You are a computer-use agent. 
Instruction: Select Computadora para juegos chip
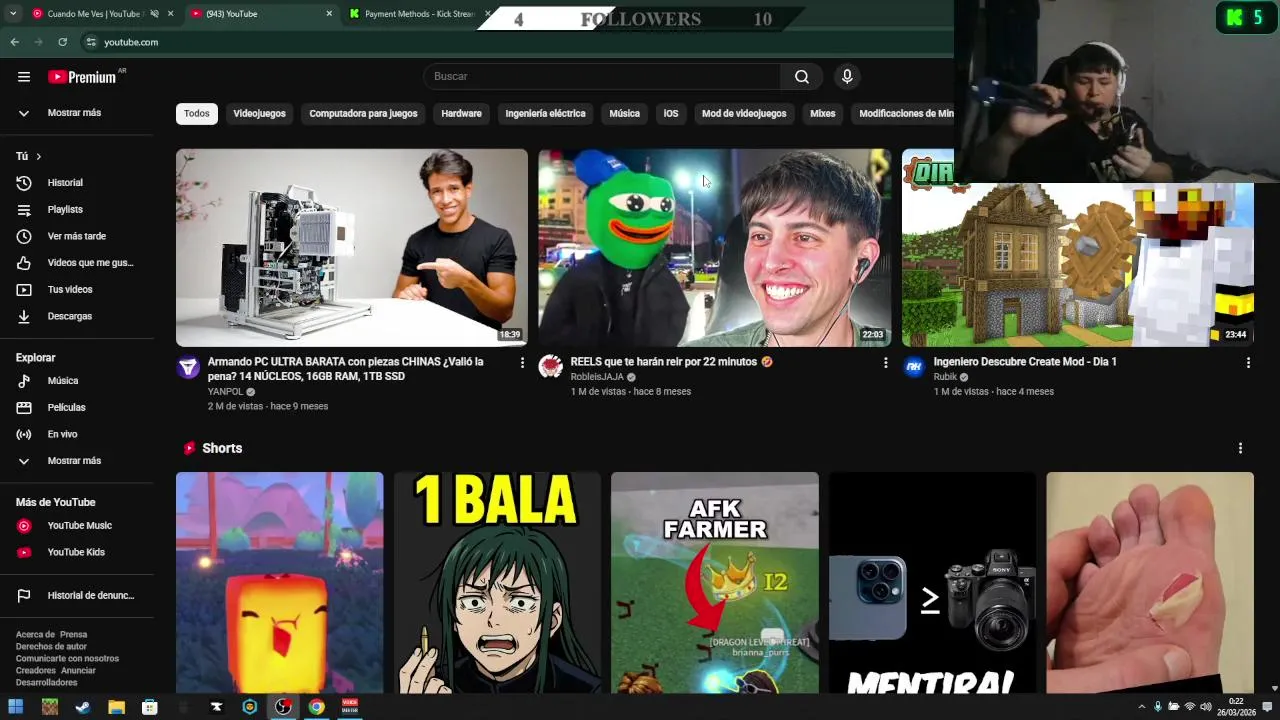(363, 114)
